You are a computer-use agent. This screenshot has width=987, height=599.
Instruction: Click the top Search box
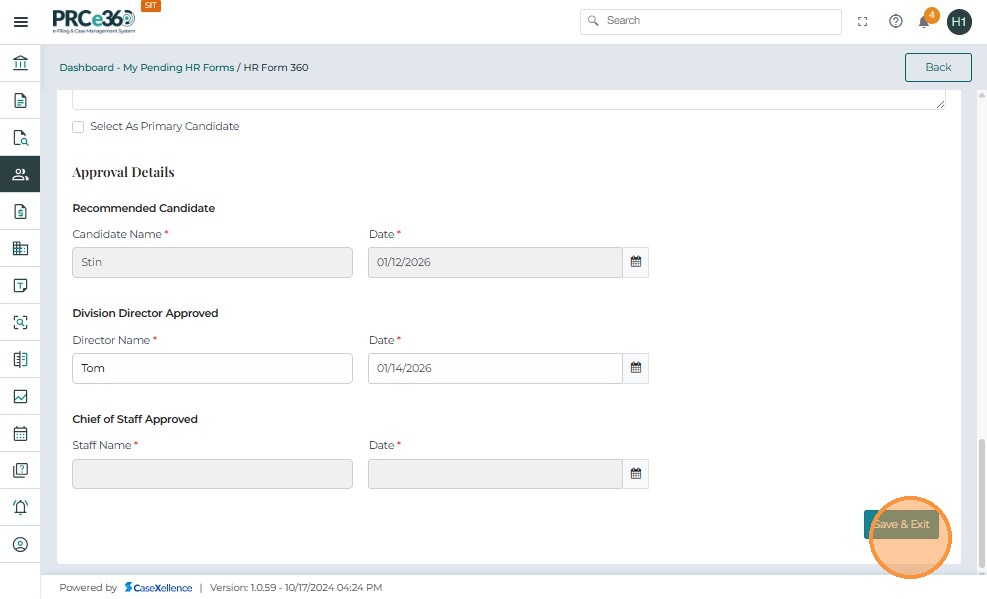[x=710, y=21]
